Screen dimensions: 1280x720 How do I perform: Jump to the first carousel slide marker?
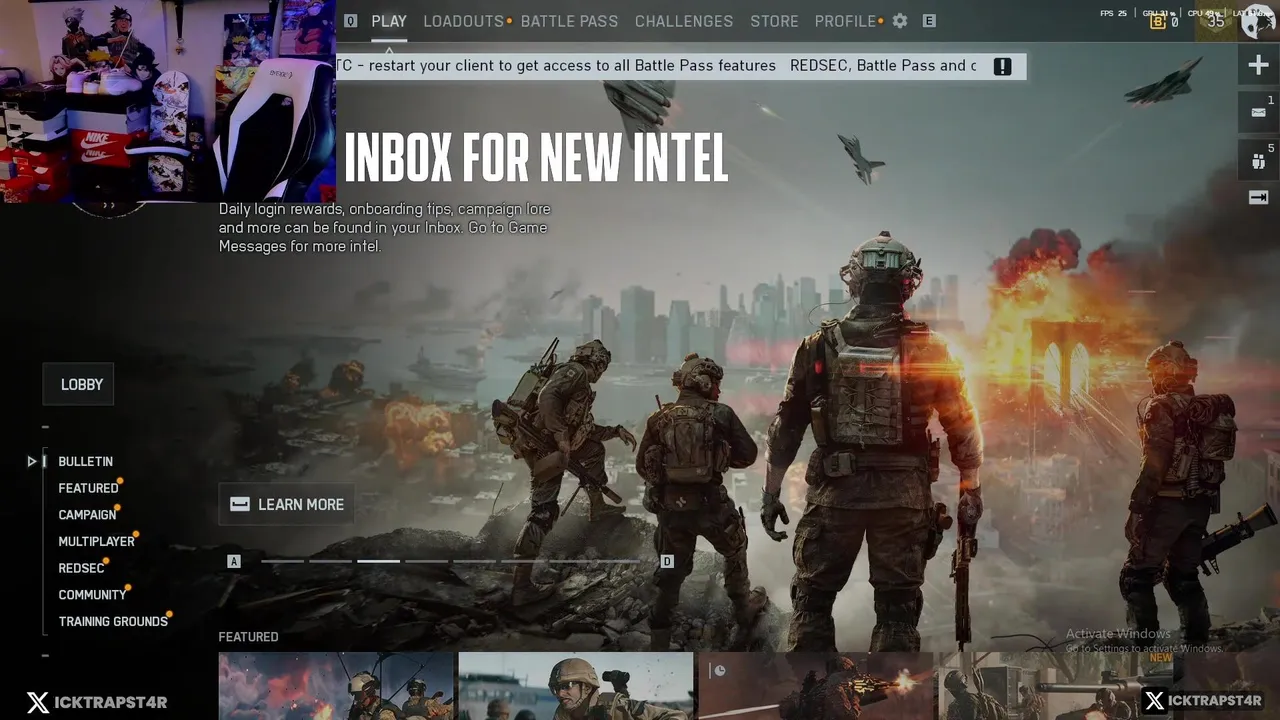[x=282, y=561]
